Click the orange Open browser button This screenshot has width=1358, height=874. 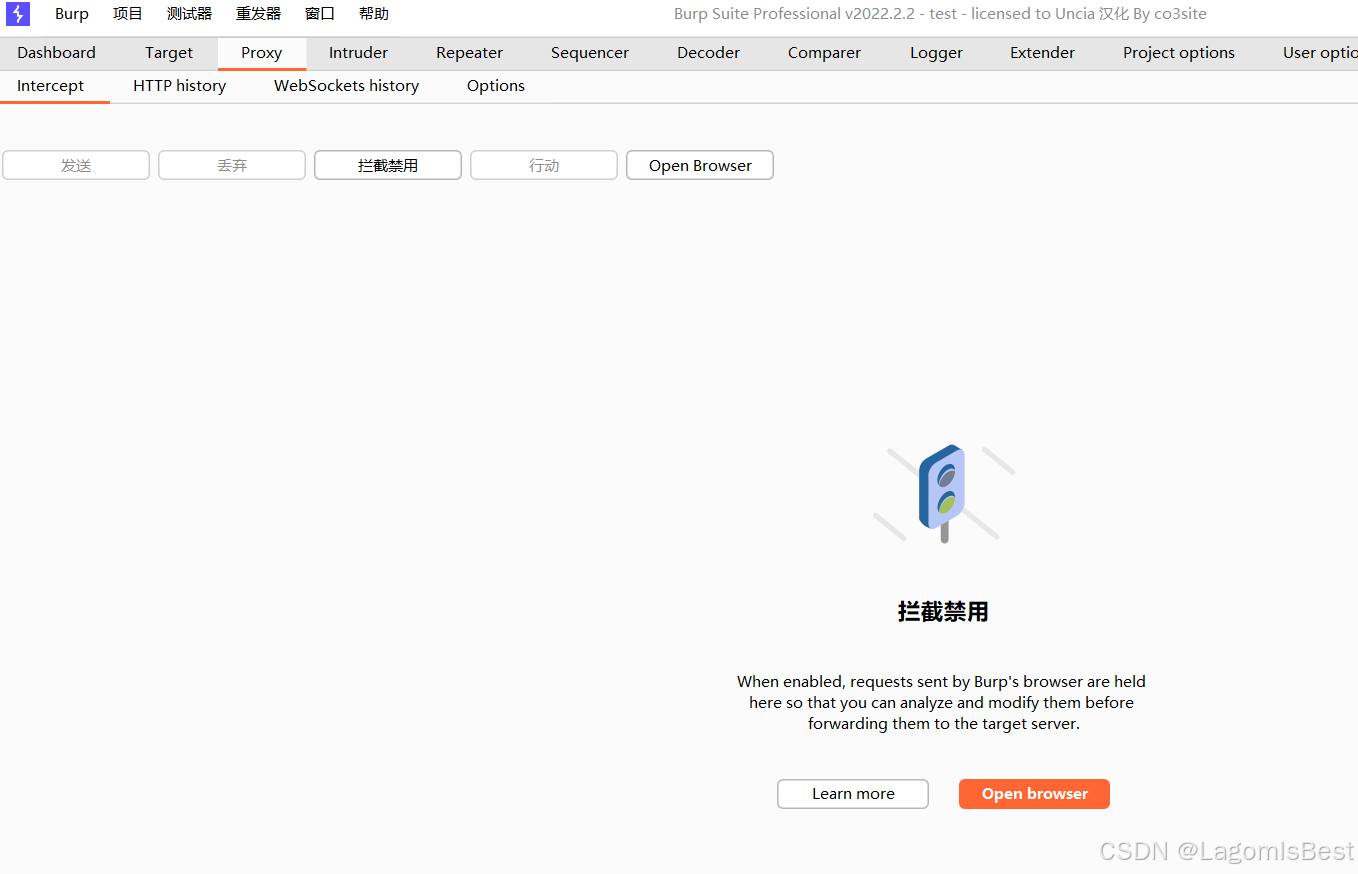point(1034,794)
